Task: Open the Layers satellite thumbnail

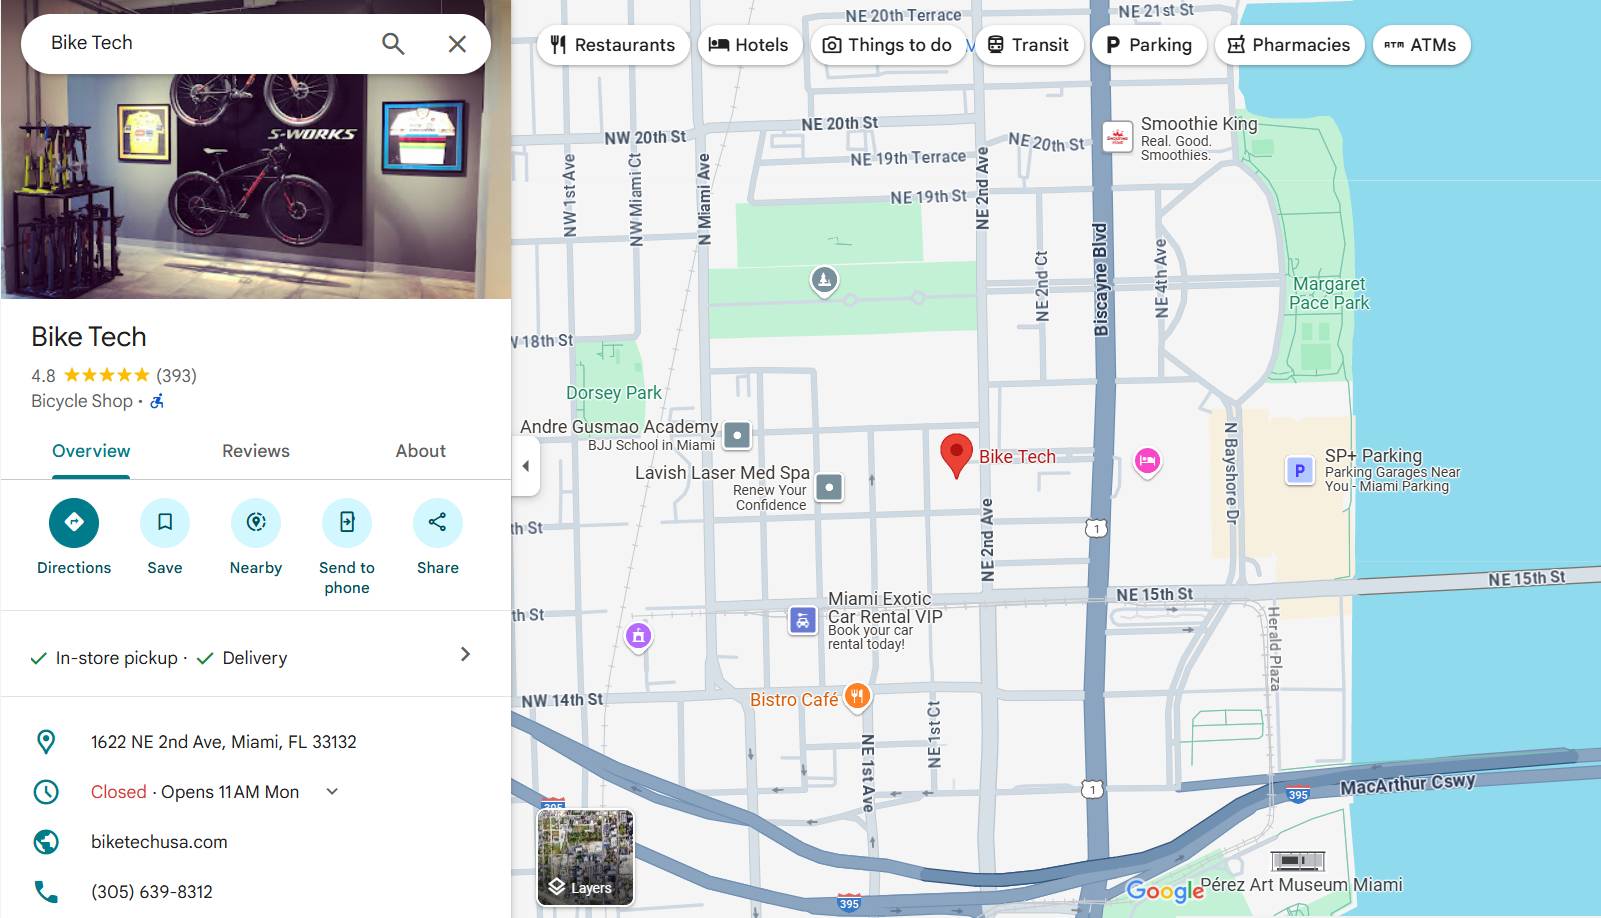Action: click(x=585, y=857)
